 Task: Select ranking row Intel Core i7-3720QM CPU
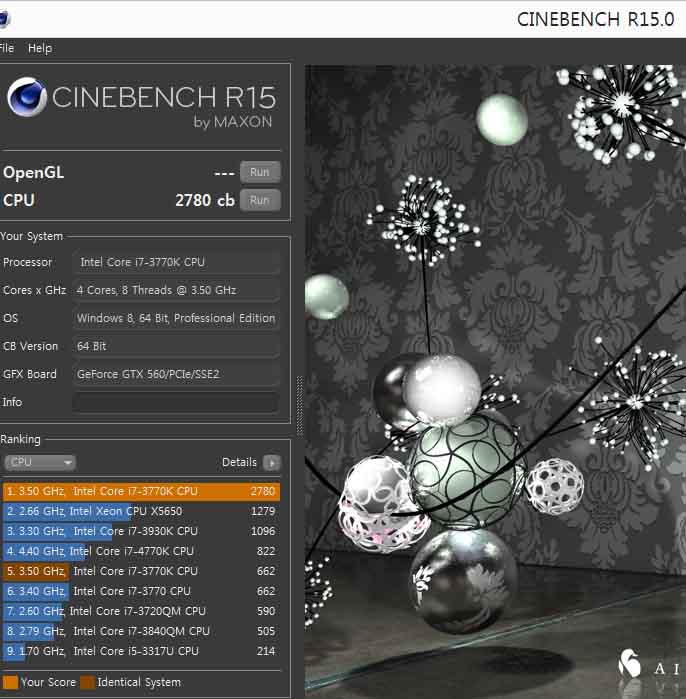[x=141, y=611]
